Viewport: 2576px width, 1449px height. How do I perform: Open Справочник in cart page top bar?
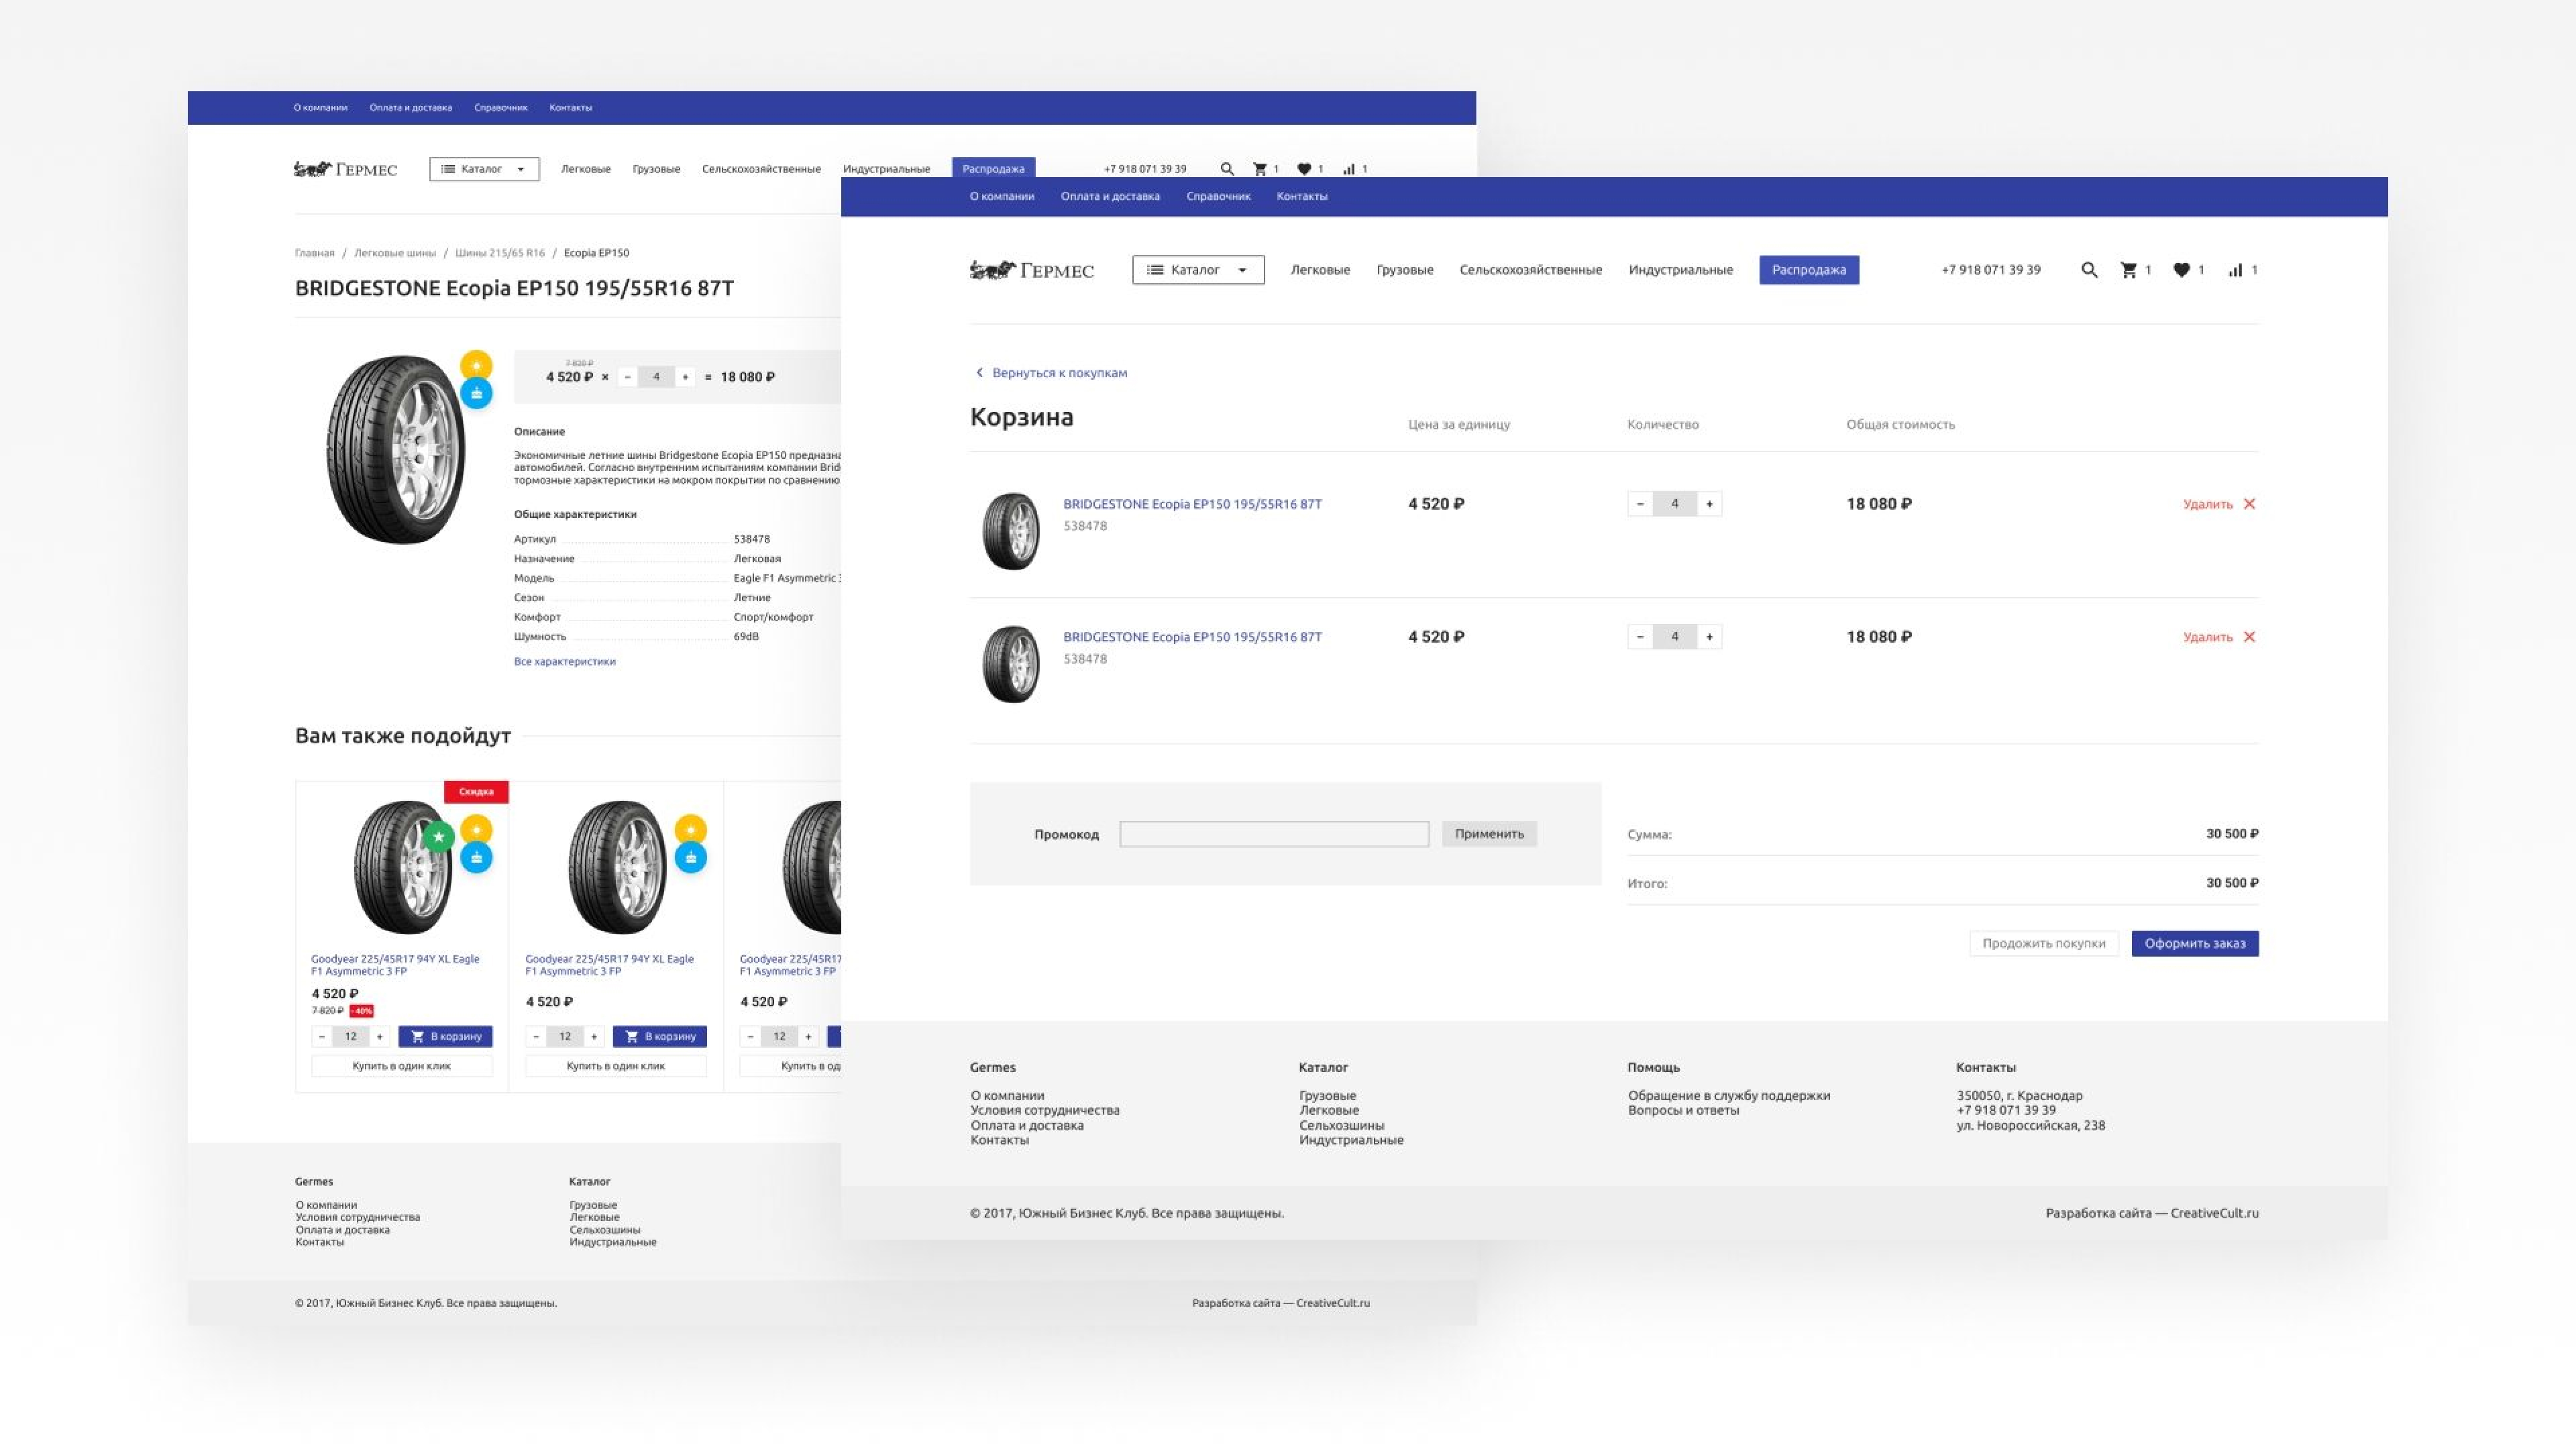click(1218, 196)
